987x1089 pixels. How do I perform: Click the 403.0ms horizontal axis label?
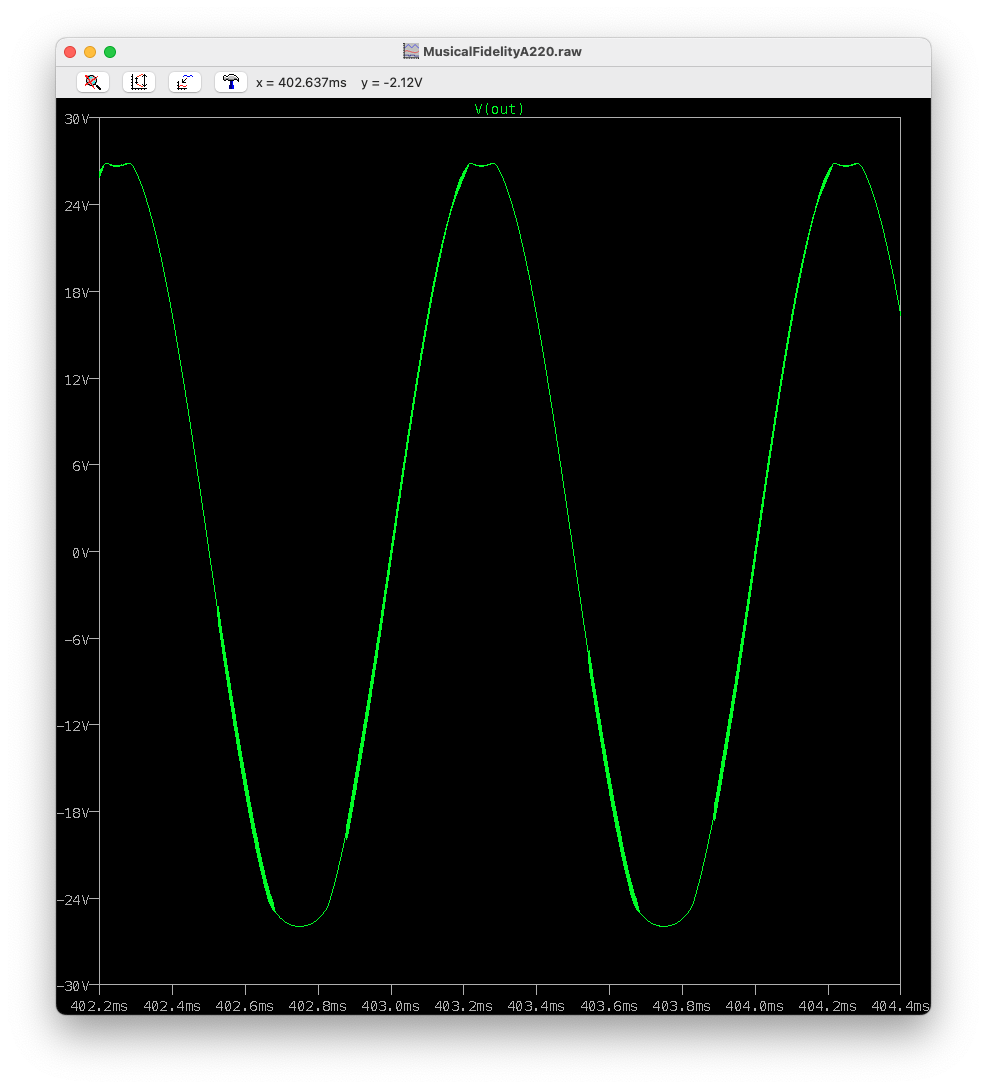click(390, 1006)
